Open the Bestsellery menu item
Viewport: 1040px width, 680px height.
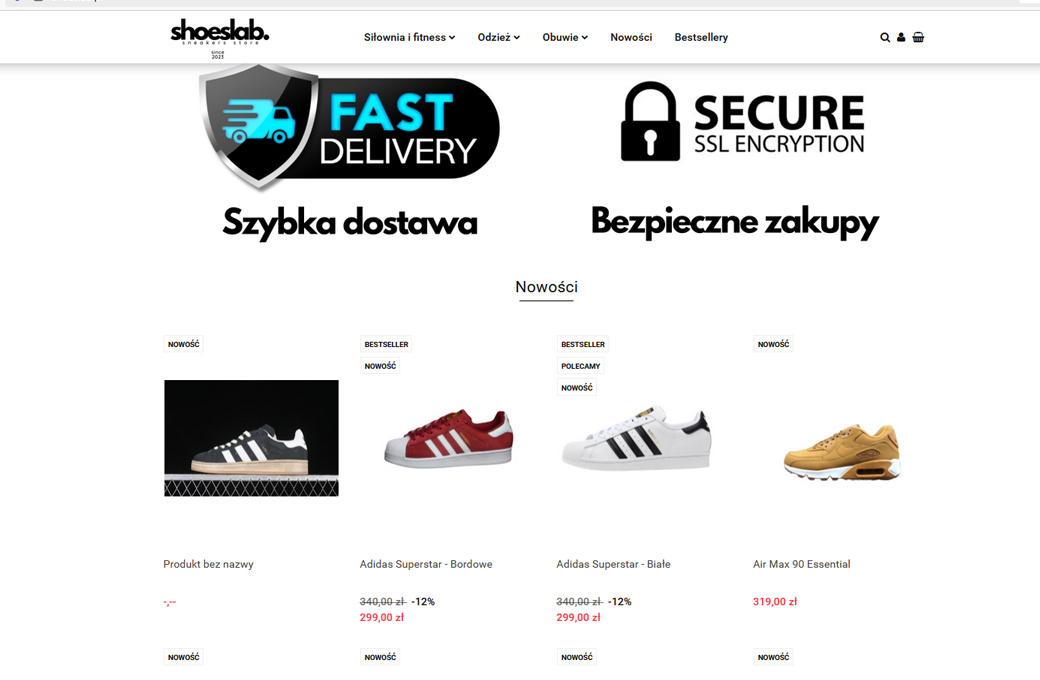pos(701,37)
